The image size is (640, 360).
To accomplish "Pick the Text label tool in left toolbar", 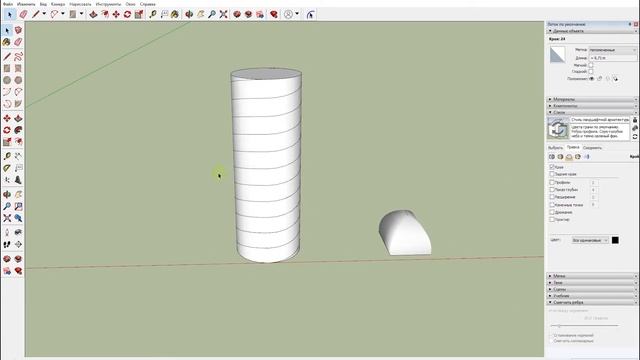I will pos(18,168).
